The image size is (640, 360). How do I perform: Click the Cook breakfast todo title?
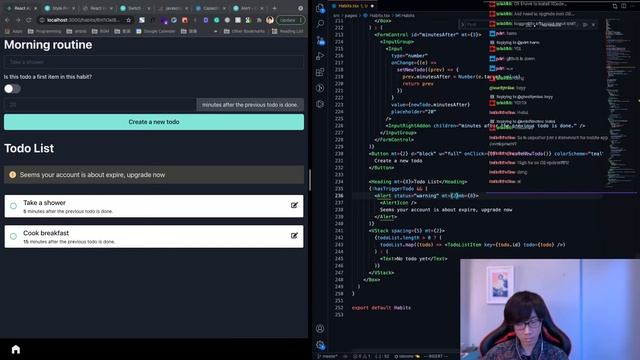(x=46, y=233)
